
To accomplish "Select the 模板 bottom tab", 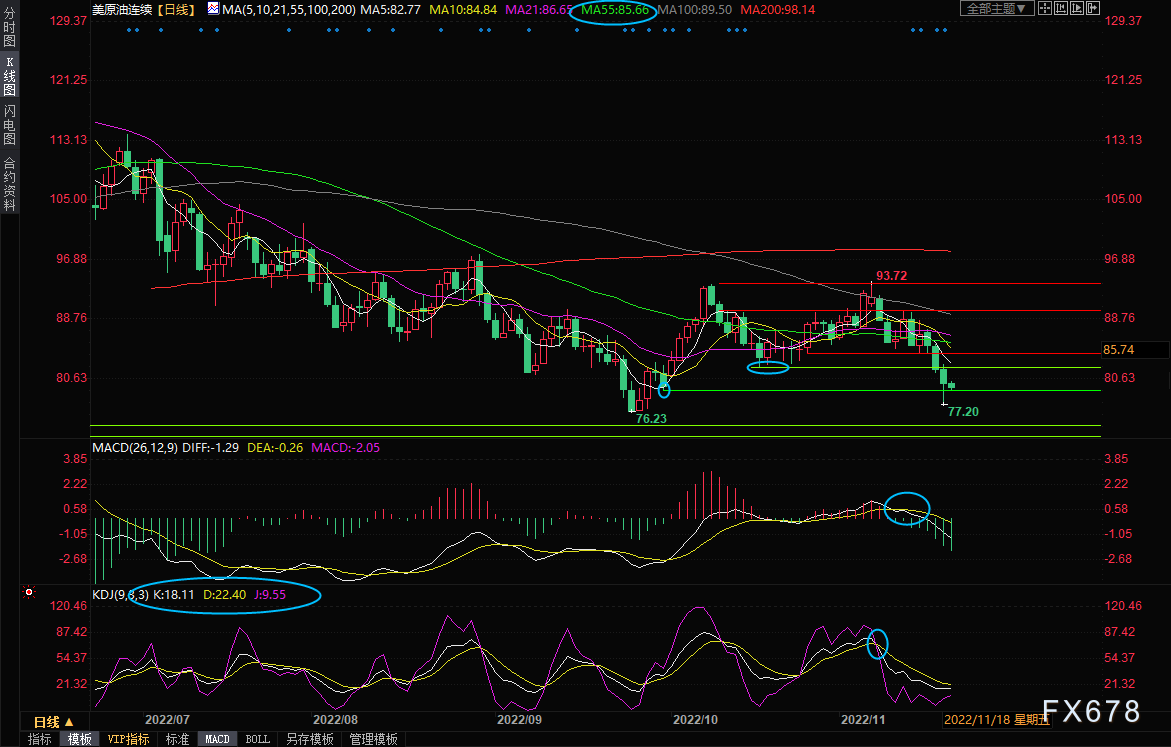I will tap(80, 739).
